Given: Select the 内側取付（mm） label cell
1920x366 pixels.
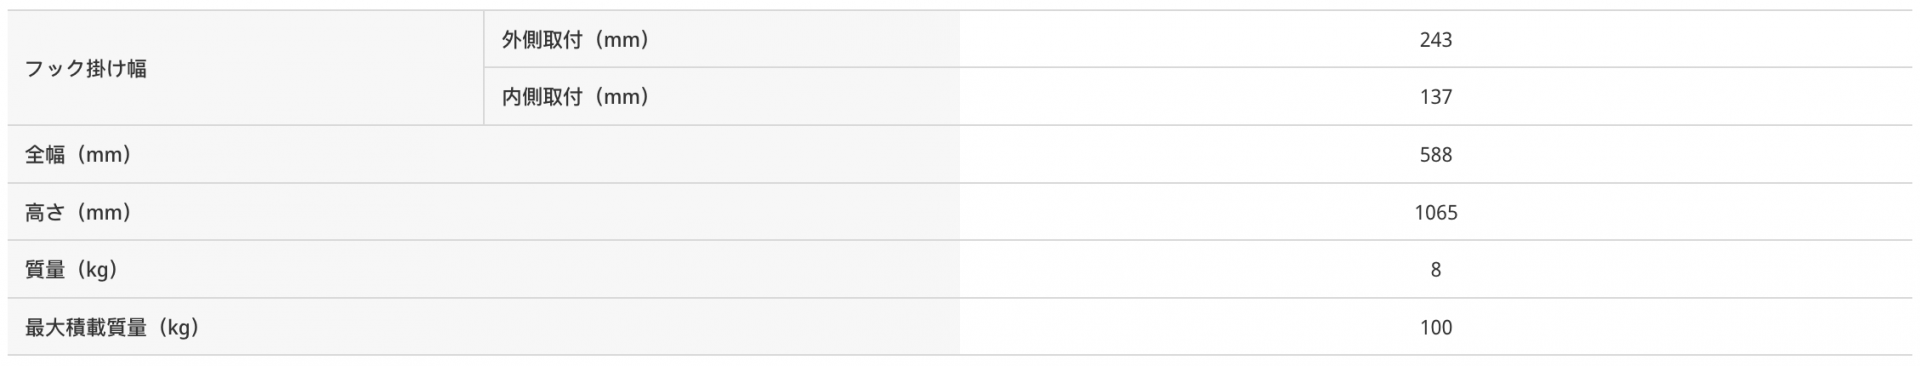Looking at the screenshot, I should pyautogui.click(x=721, y=97).
